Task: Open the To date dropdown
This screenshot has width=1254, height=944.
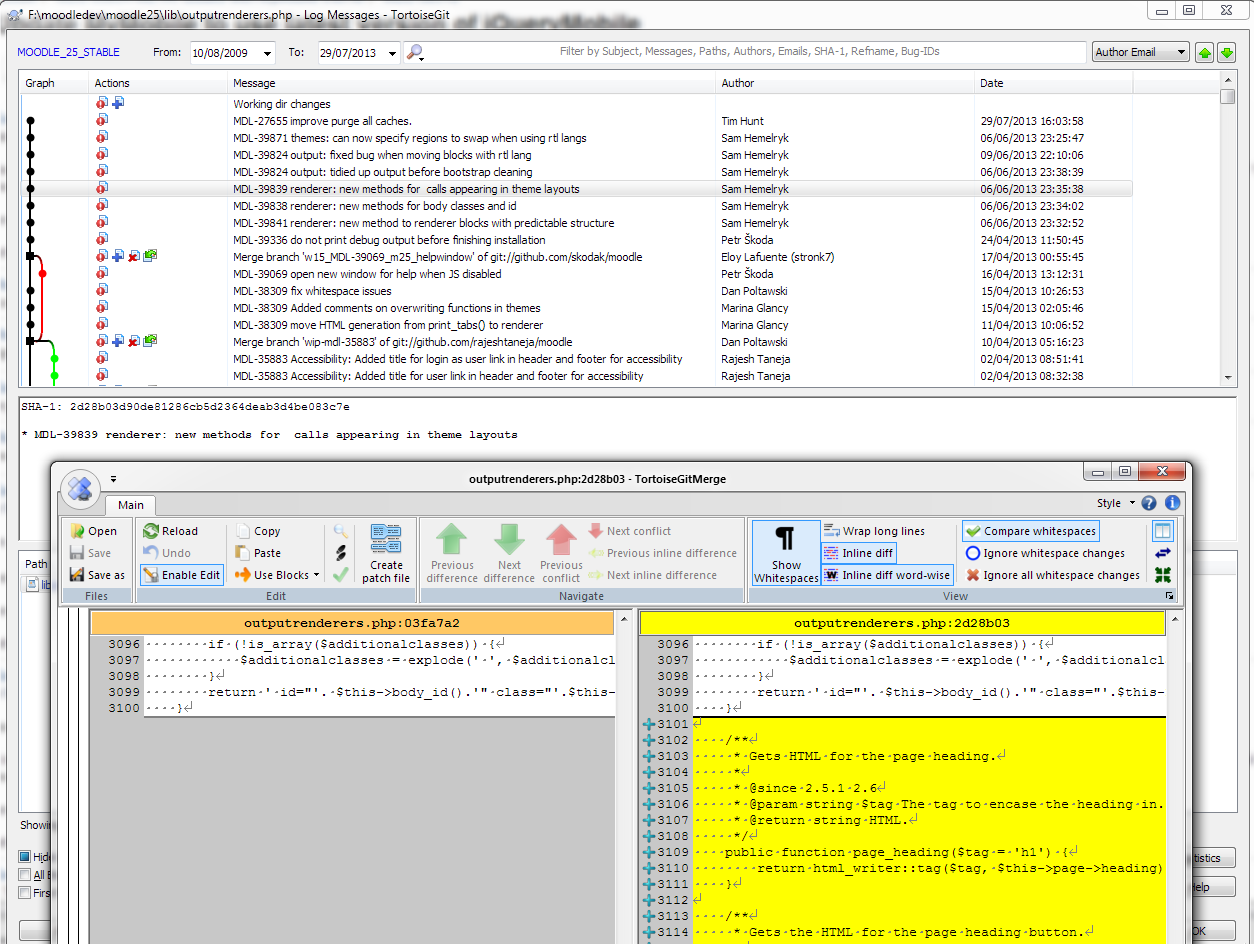Action: (391, 53)
